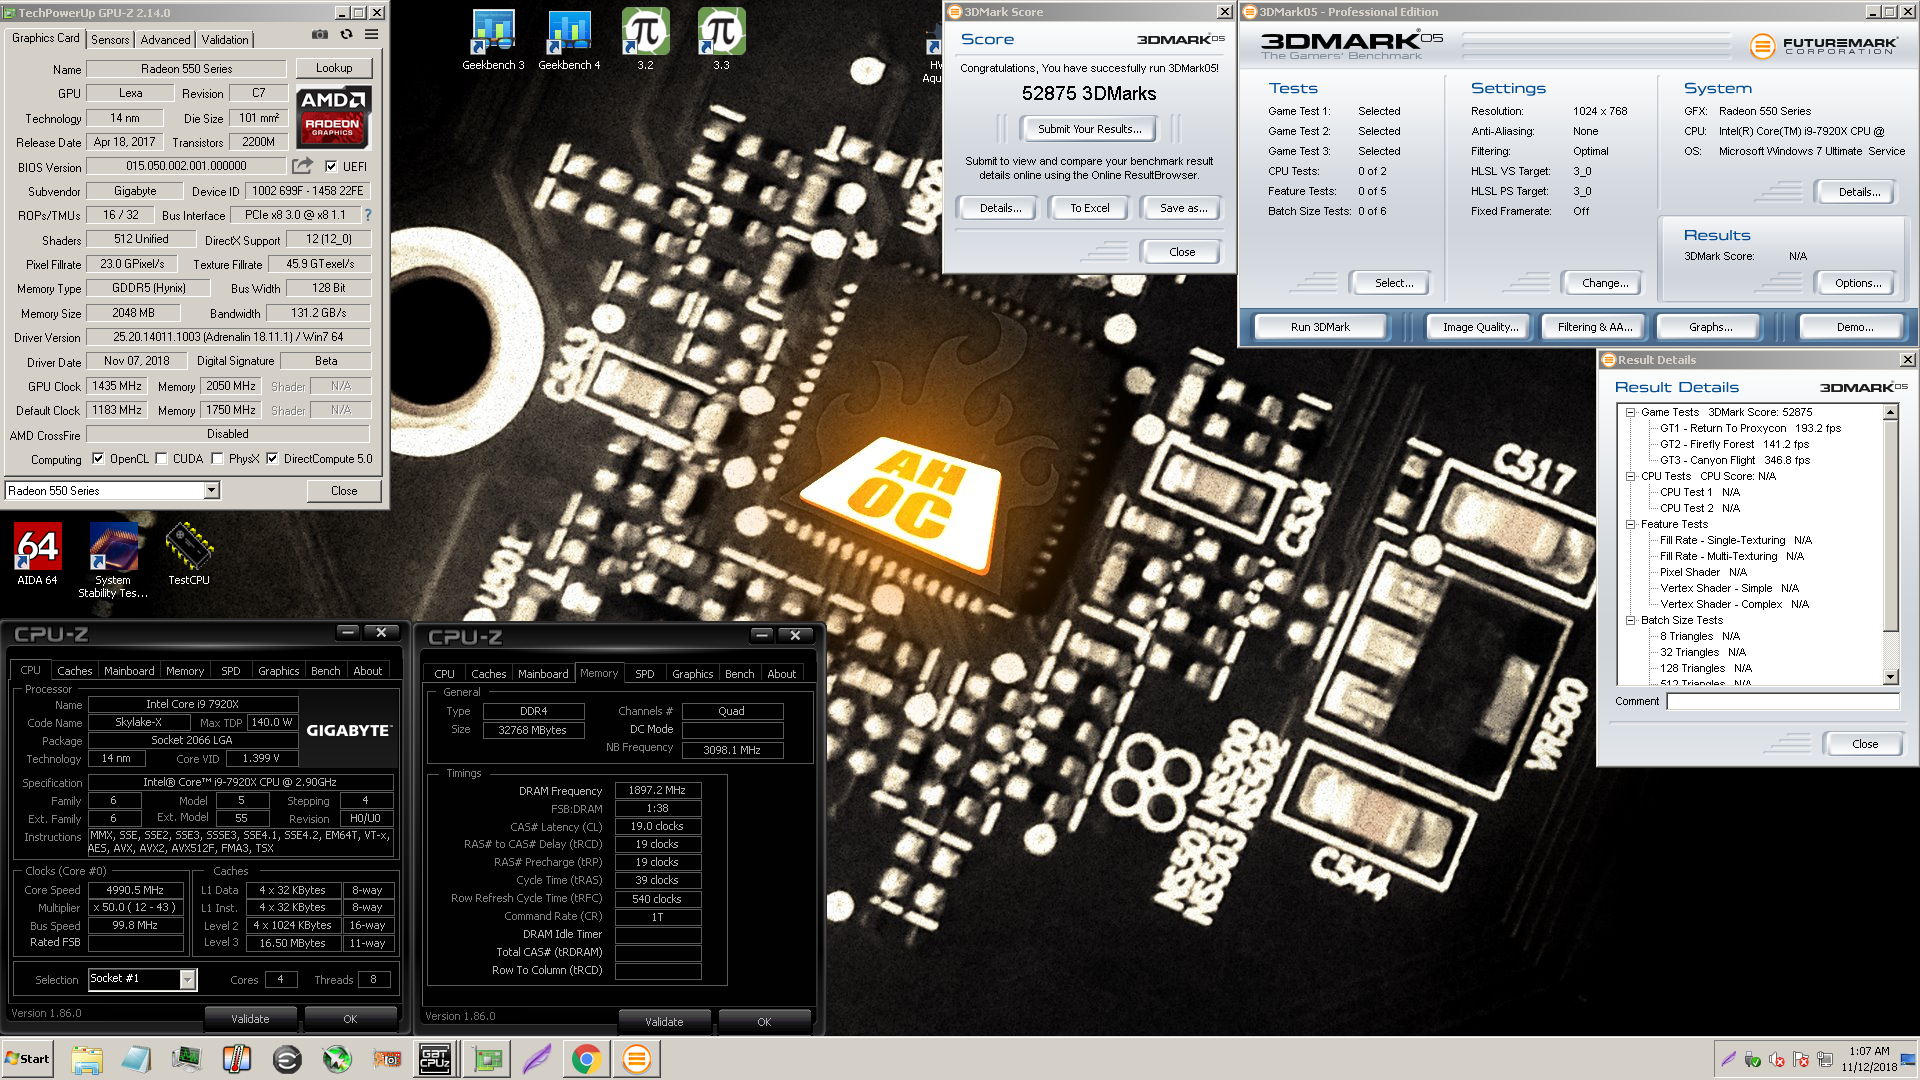This screenshot has height=1080, width=1920.
Task: Switch to the Validation tab in GPU-Z
Action: (225, 40)
